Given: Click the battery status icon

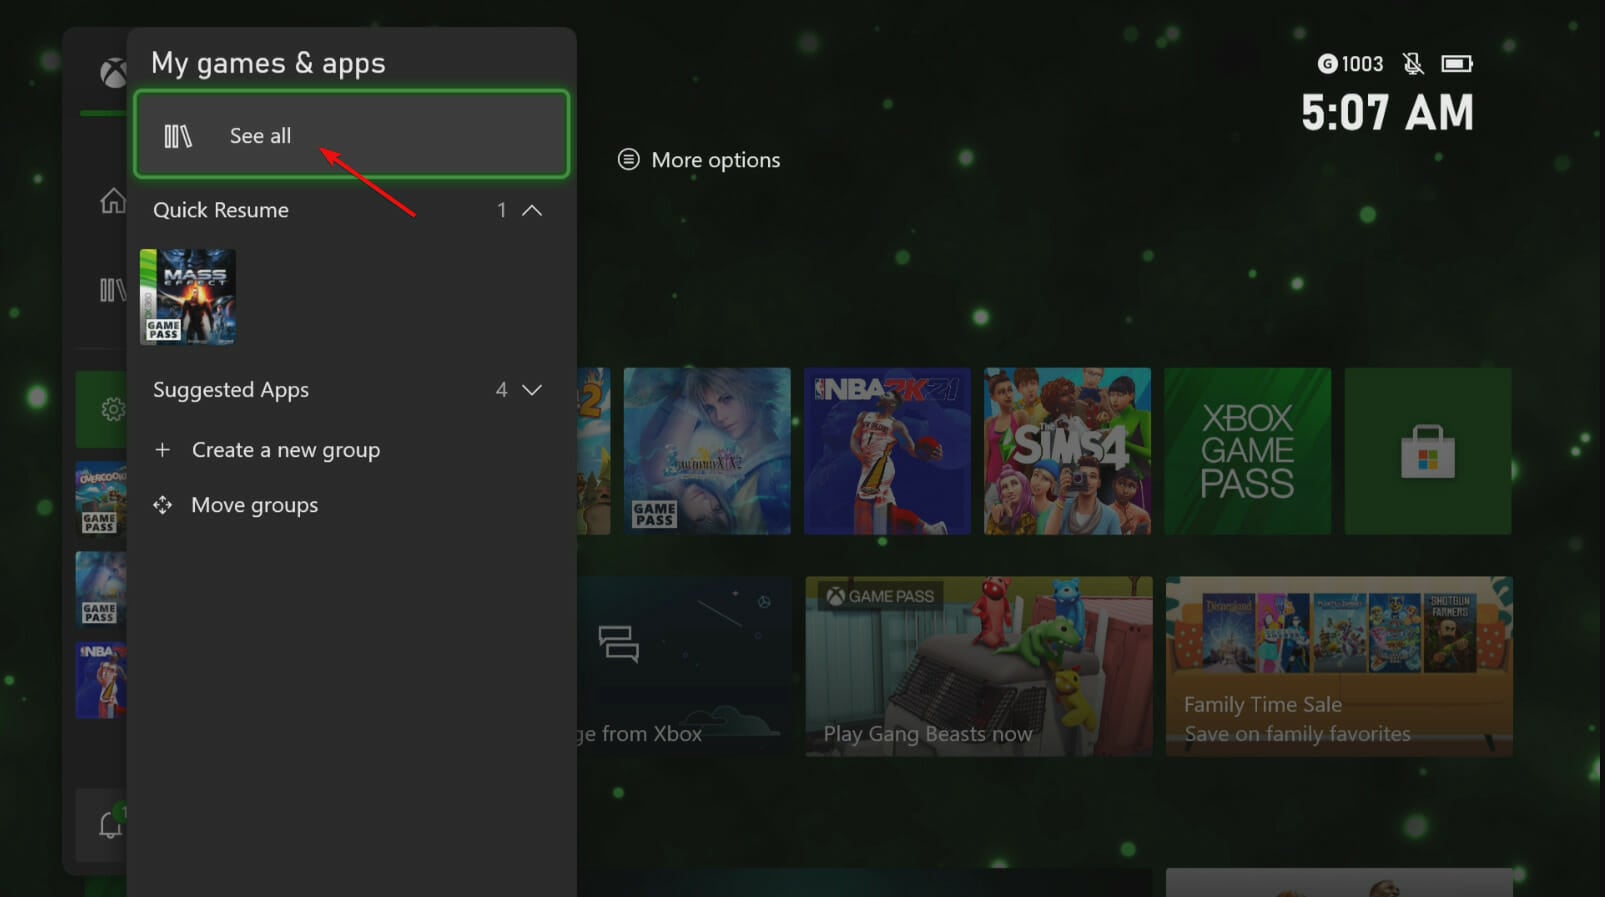Looking at the screenshot, I should 1456,64.
